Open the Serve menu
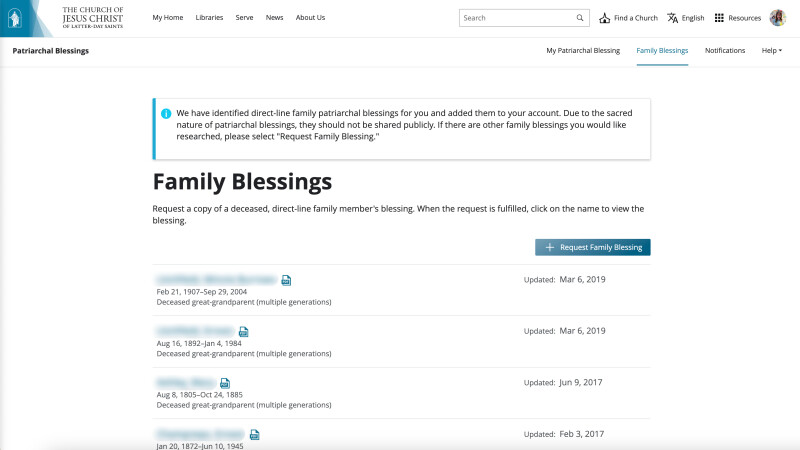The image size is (800, 450). (x=244, y=18)
